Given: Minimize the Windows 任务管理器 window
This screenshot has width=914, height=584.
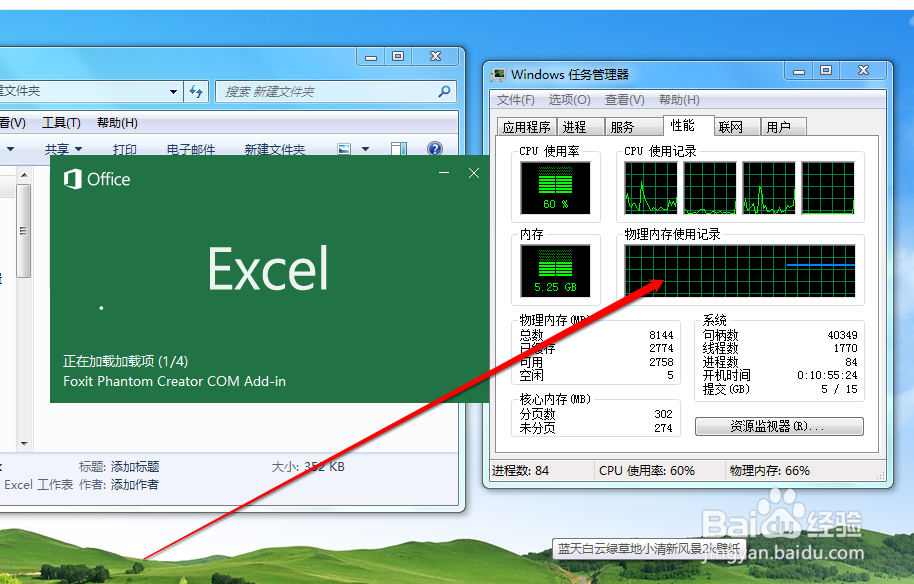Looking at the screenshot, I should point(799,71).
